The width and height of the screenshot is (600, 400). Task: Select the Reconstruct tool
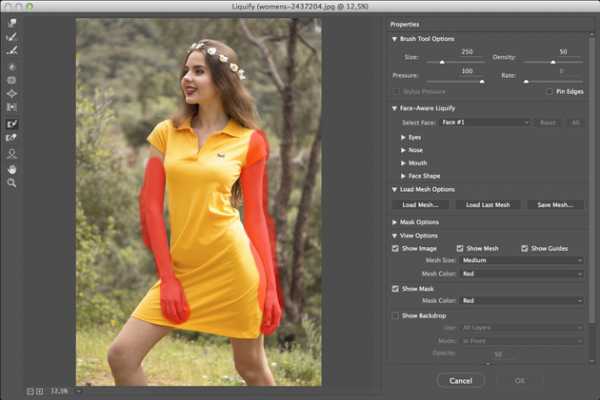click(12, 37)
